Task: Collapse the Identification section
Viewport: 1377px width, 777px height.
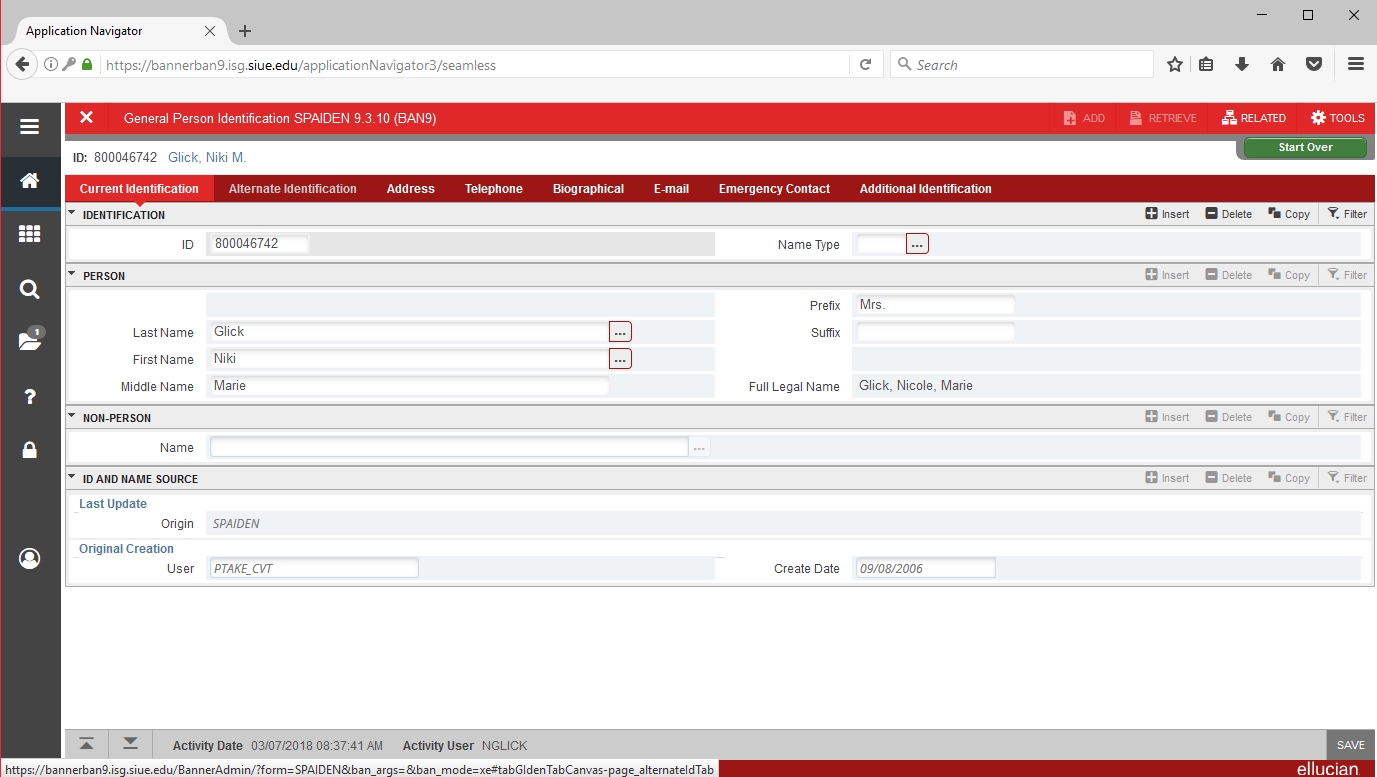Action: coord(72,214)
